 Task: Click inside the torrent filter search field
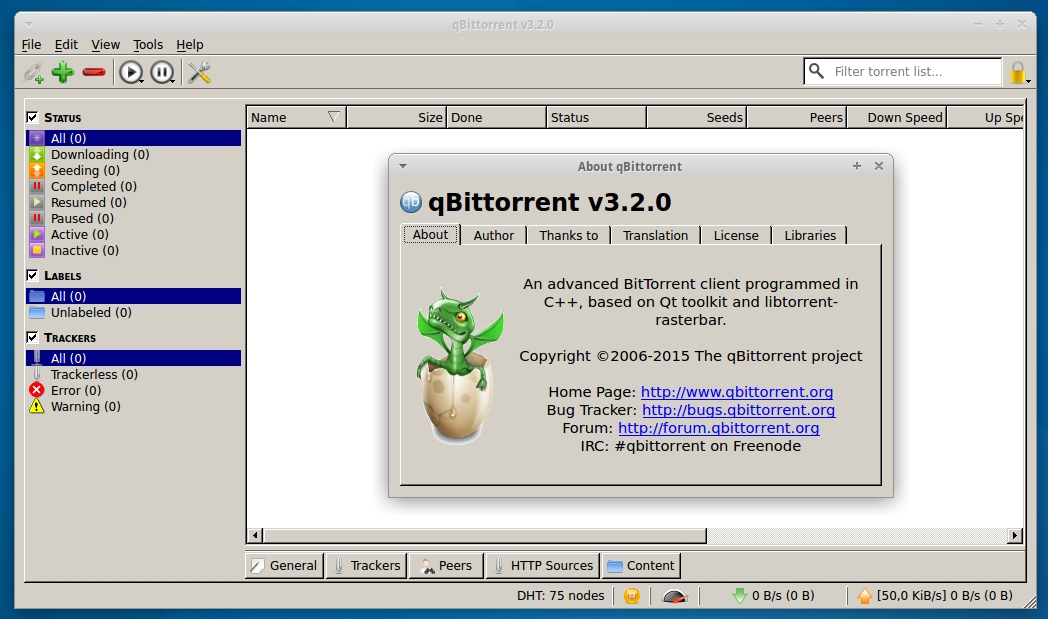tap(900, 71)
